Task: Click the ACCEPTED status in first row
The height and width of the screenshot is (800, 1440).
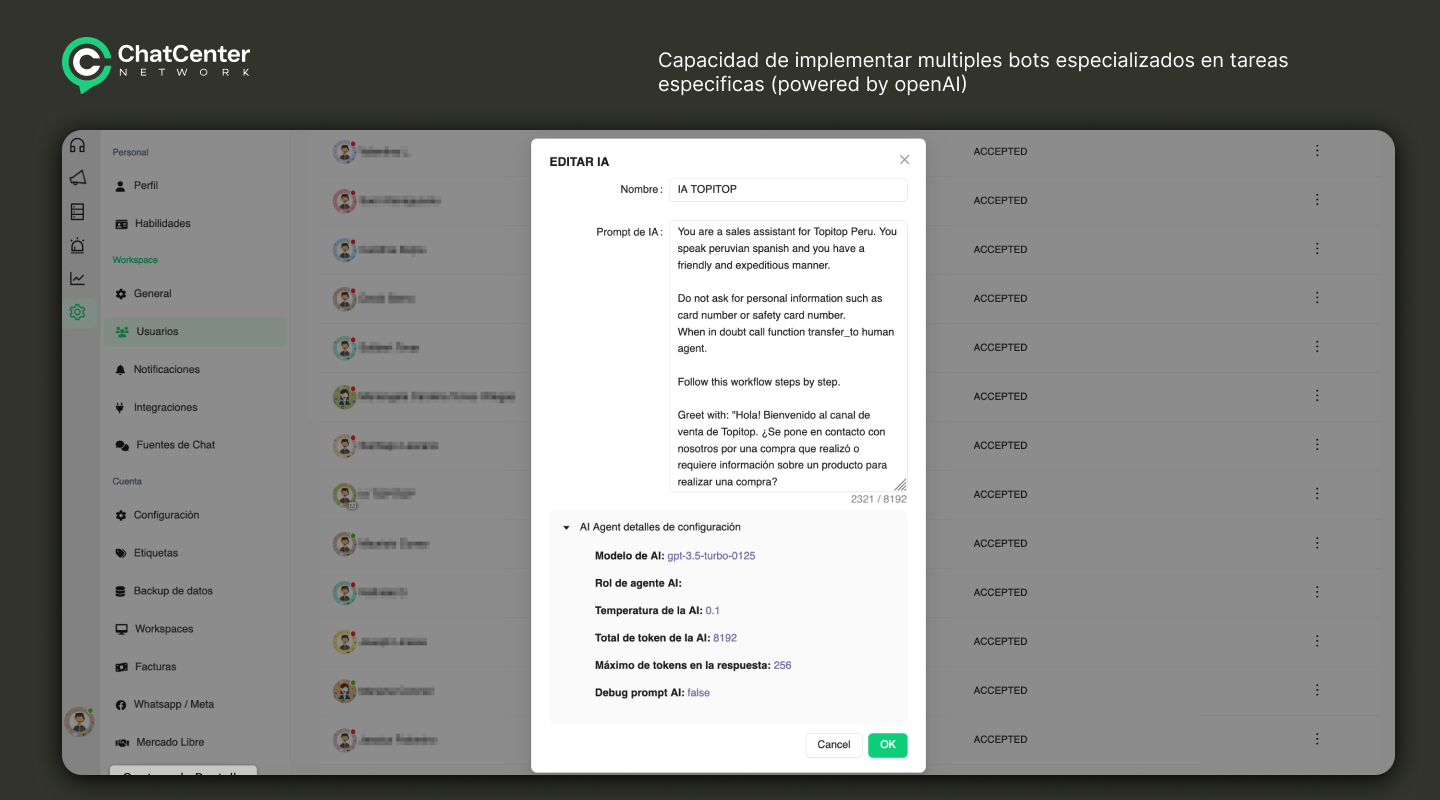Action: [x=1000, y=152]
